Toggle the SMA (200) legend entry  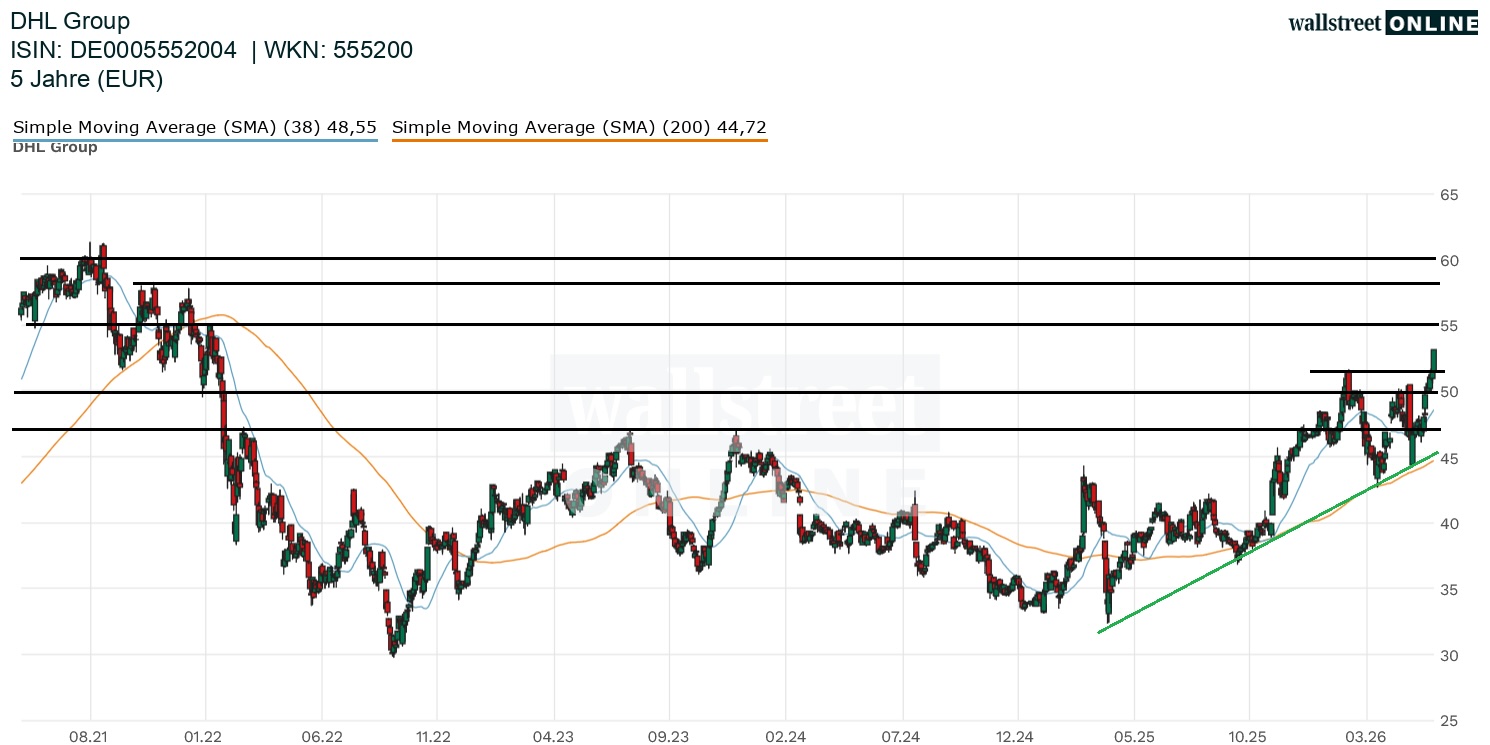580,127
